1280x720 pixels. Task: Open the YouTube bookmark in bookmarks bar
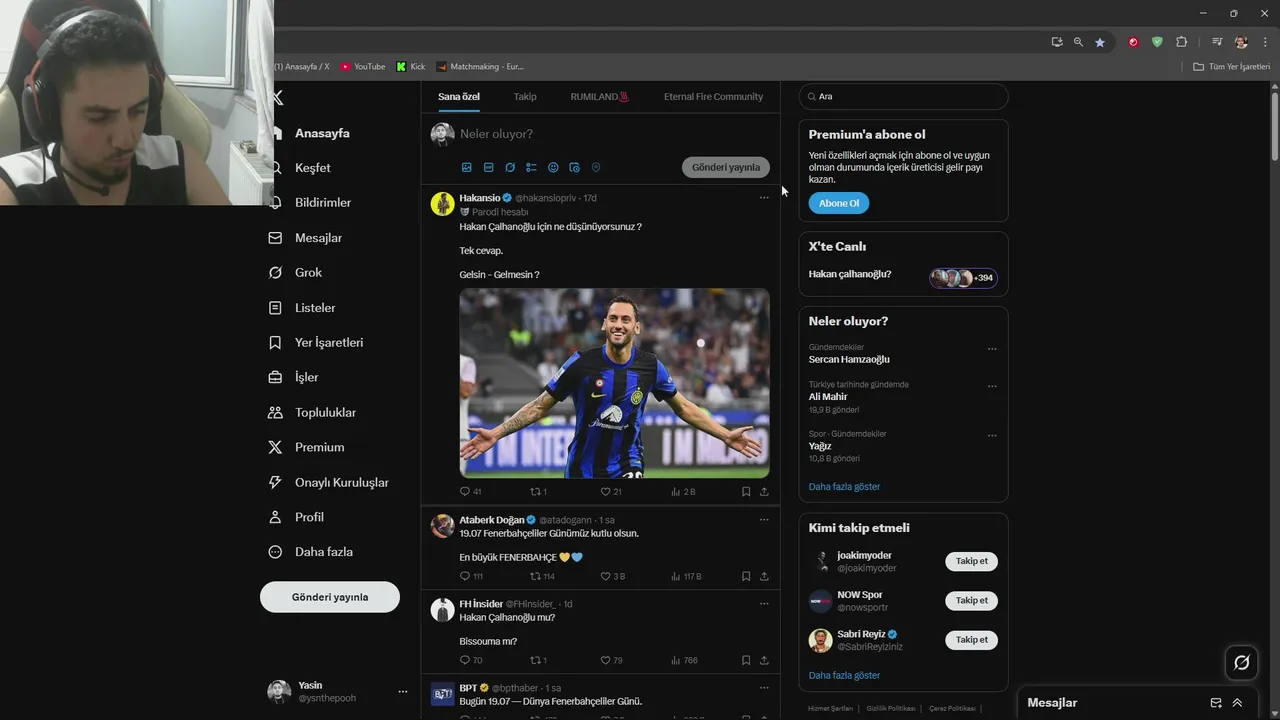362,66
